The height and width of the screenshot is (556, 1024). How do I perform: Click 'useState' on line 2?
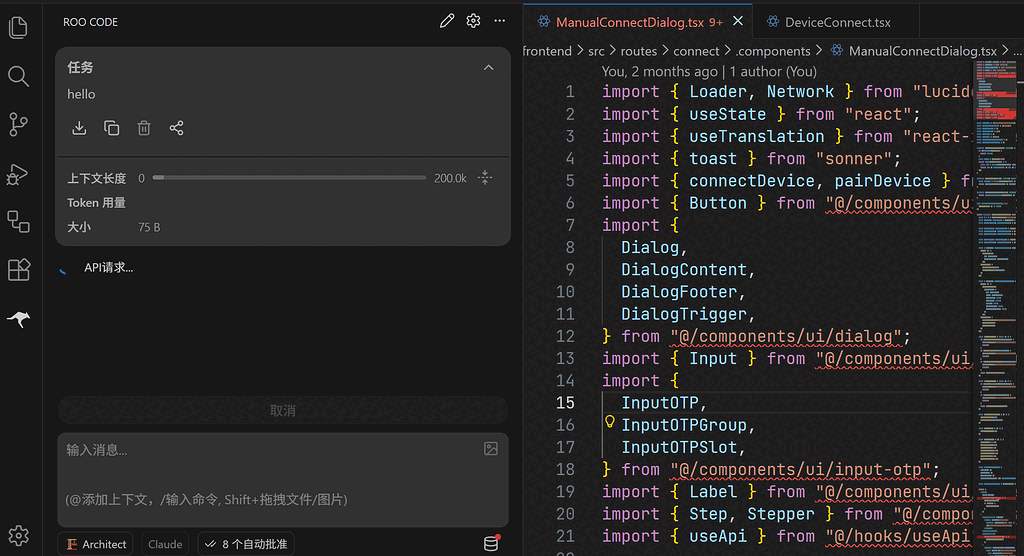click(x=728, y=114)
